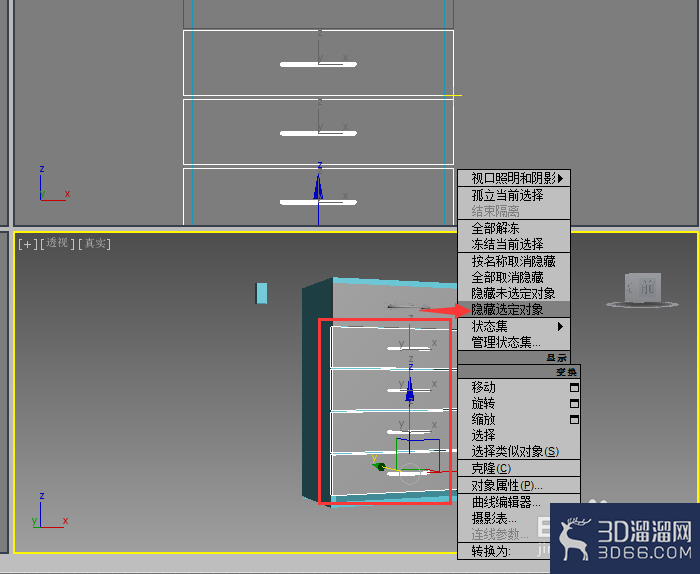Screen dimensions: 700x574
Task: Open 转换为: submenu
Action: tap(504, 551)
